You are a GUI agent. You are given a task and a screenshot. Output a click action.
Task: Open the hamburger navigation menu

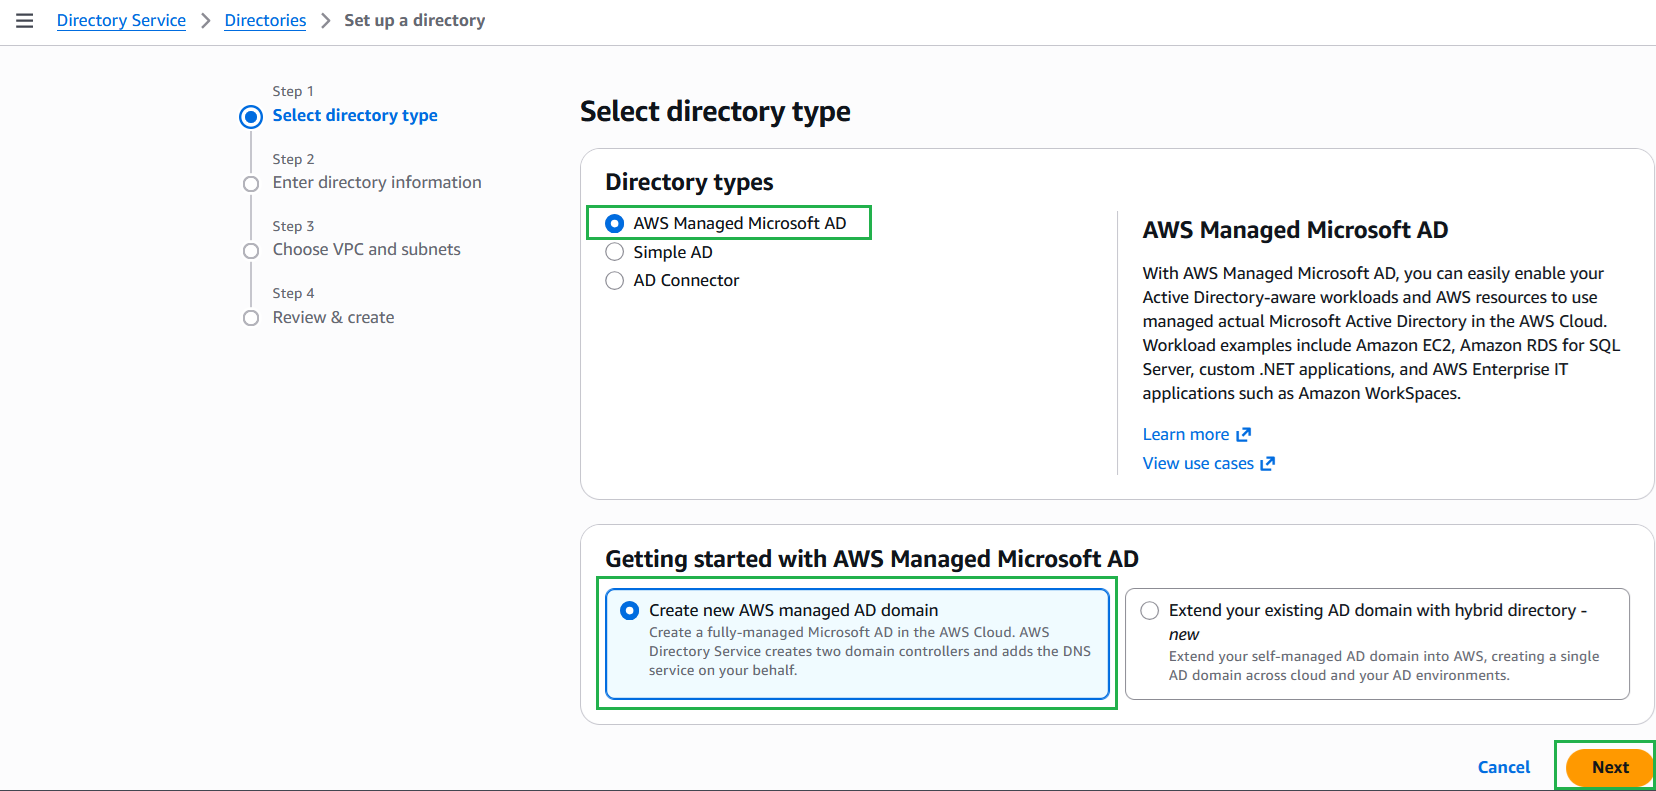click(x=25, y=21)
